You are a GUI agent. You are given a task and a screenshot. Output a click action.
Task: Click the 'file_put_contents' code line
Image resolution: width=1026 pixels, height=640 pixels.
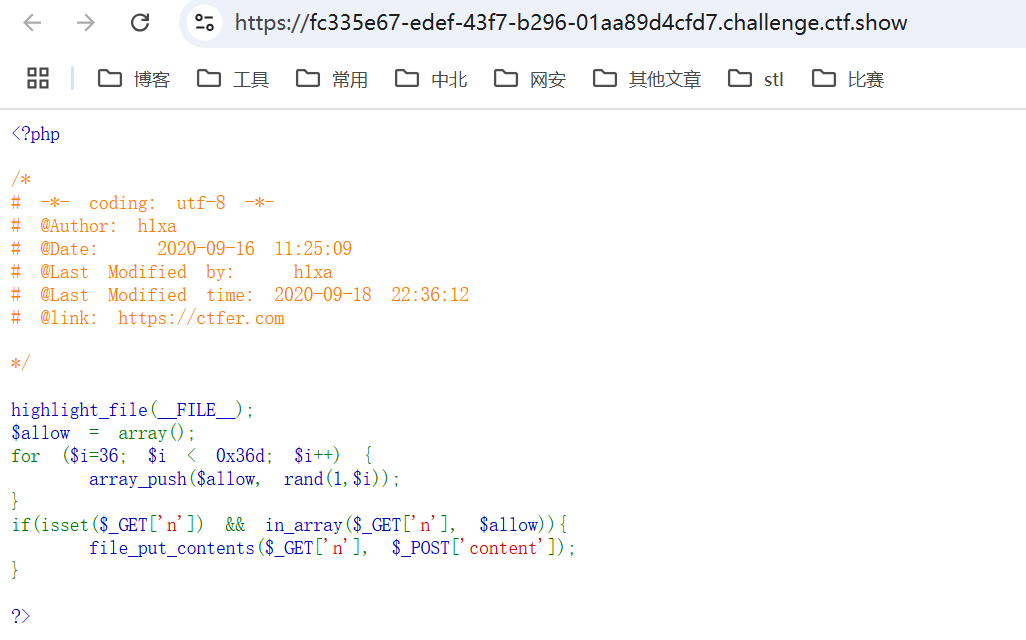(332, 548)
